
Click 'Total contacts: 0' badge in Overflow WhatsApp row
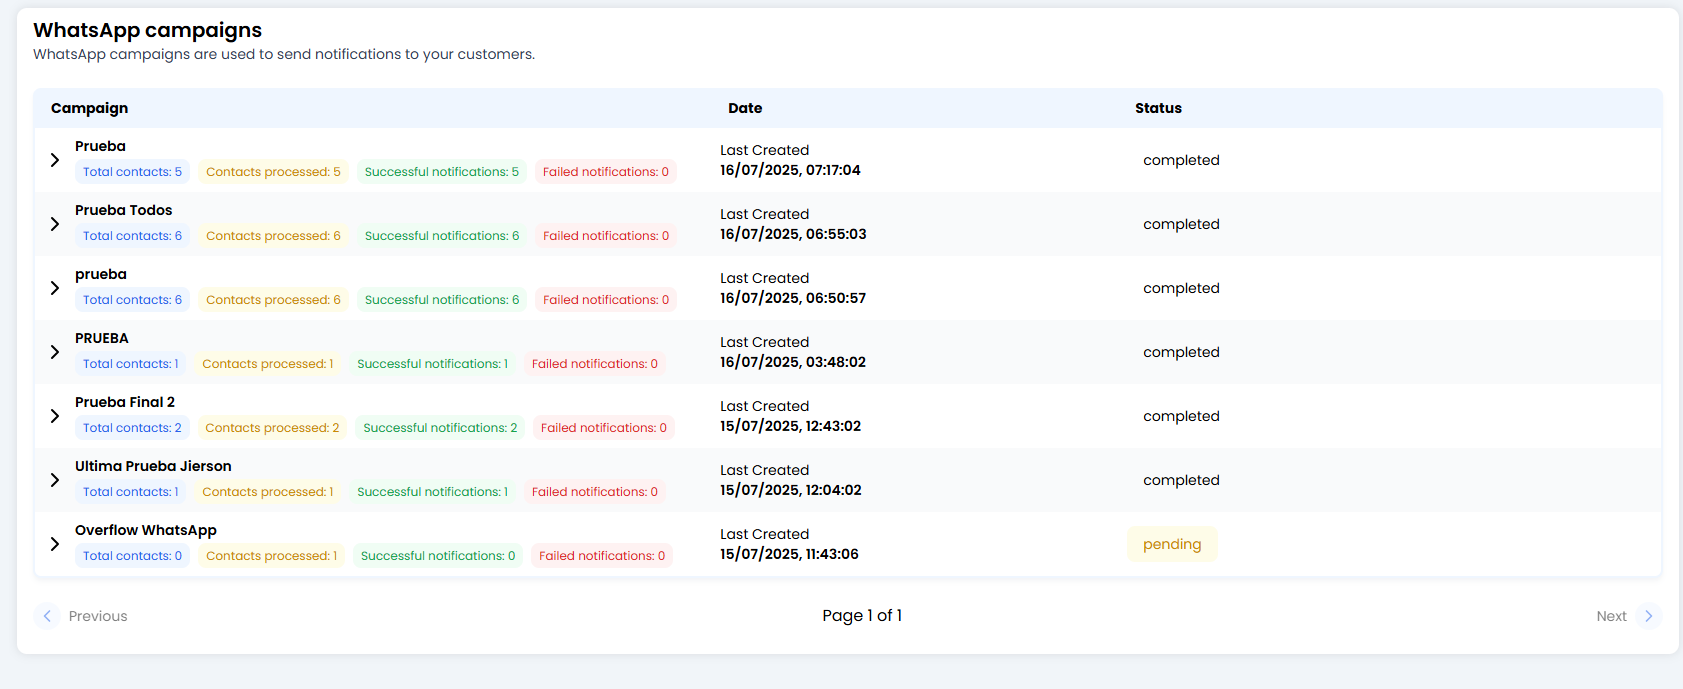coord(132,556)
